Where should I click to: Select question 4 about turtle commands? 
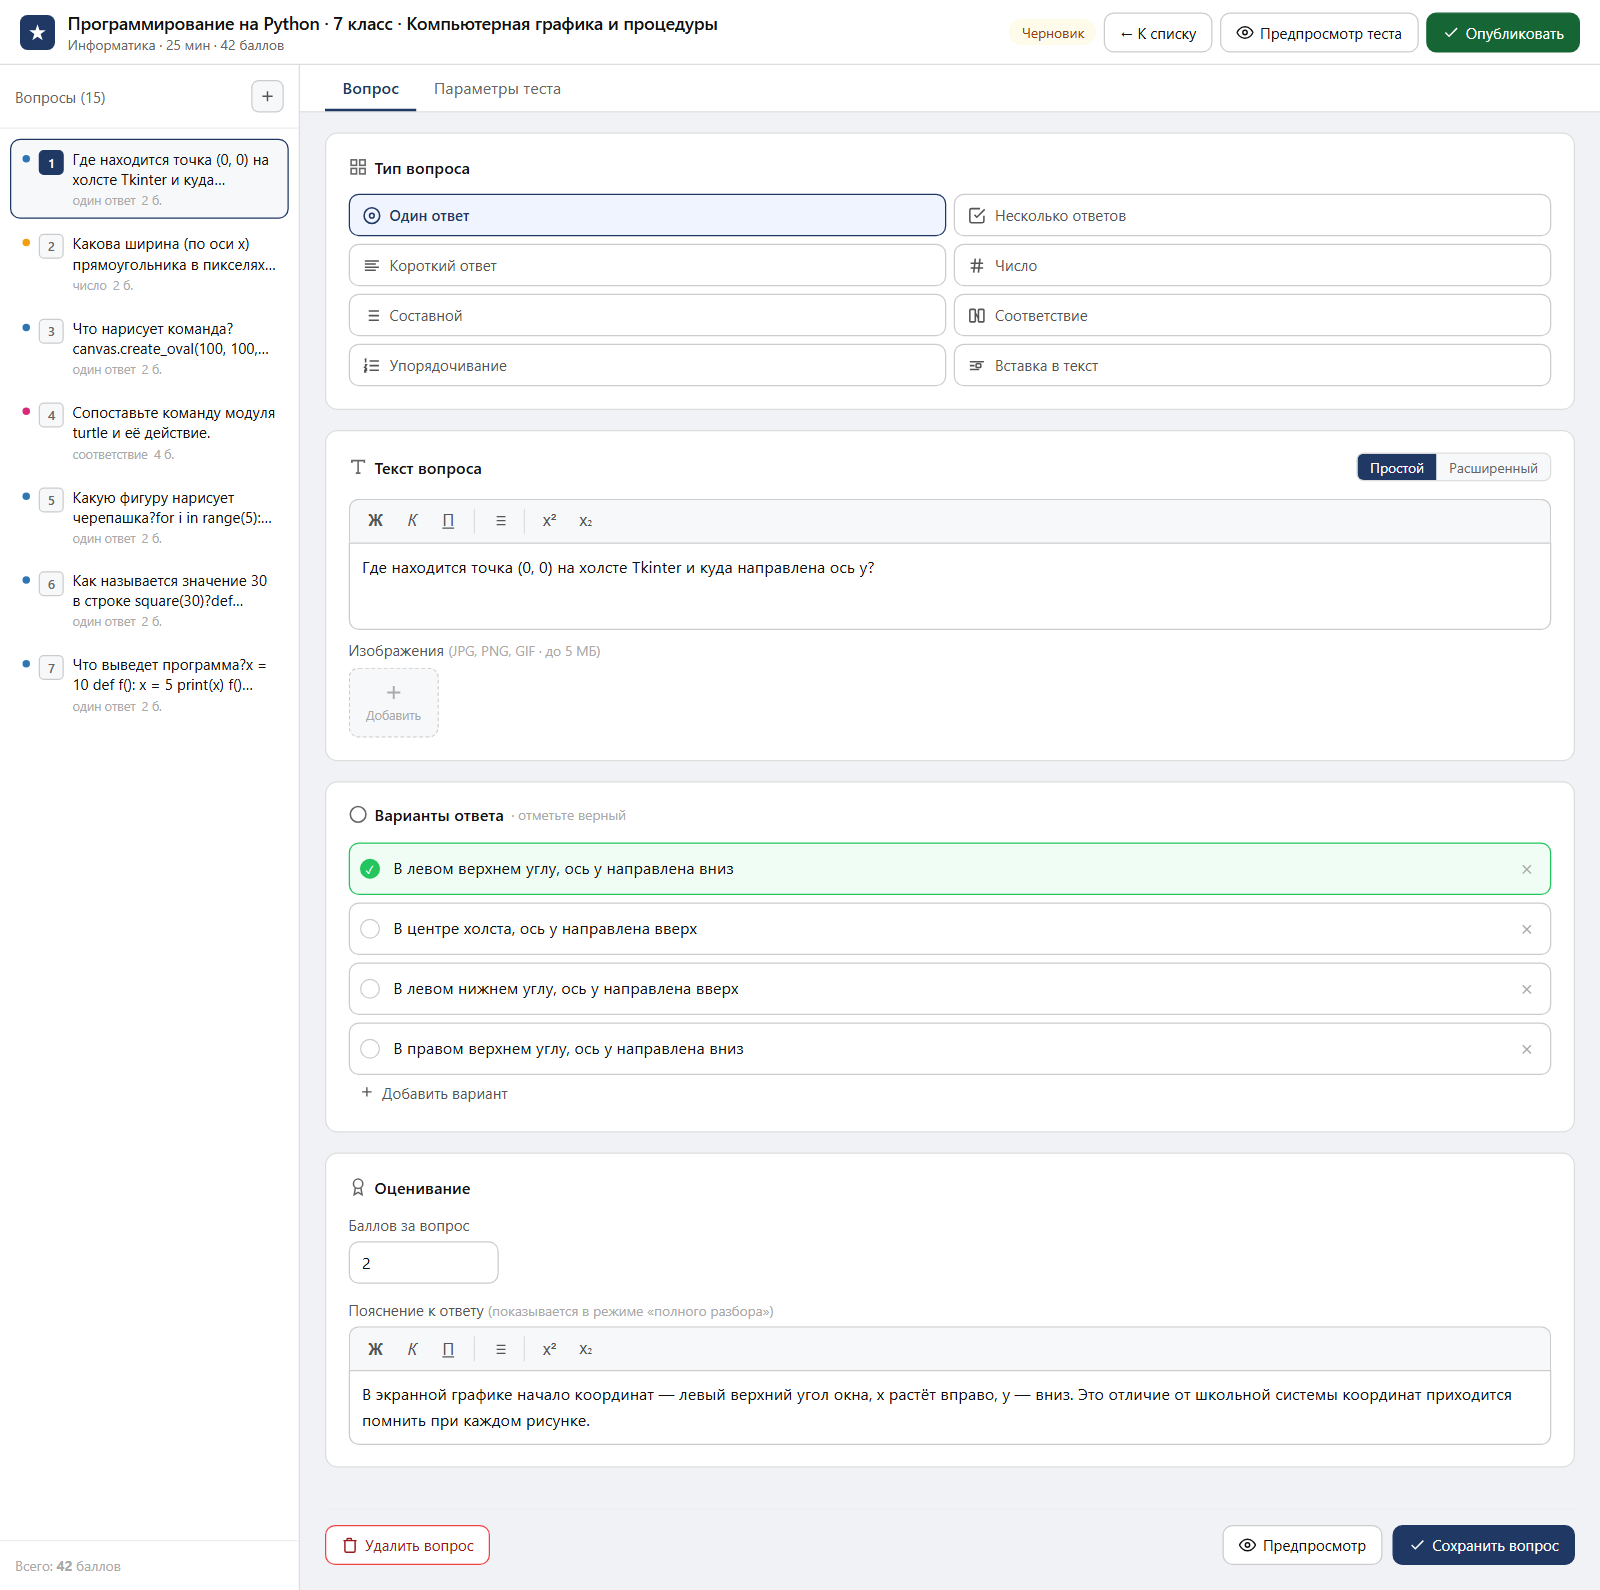[x=149, y=433]
